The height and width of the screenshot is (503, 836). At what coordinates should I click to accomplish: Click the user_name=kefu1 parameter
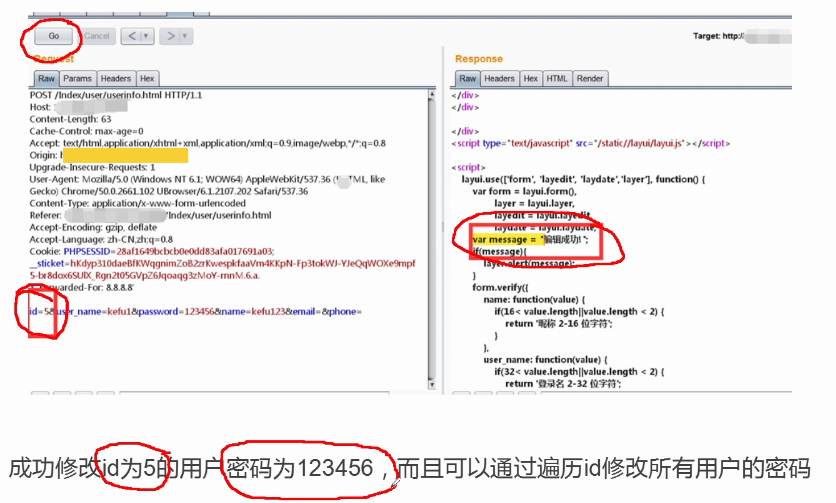click(94, 312)
